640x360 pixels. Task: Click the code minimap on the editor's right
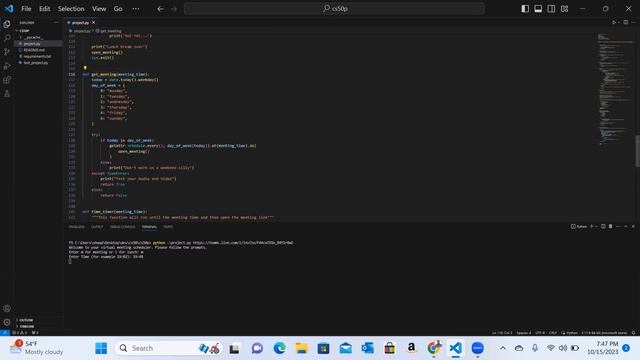click(615, 90)
